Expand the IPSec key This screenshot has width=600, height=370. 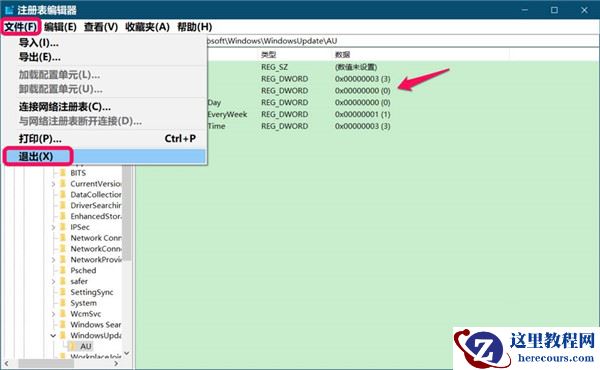[x=53, y=227]
